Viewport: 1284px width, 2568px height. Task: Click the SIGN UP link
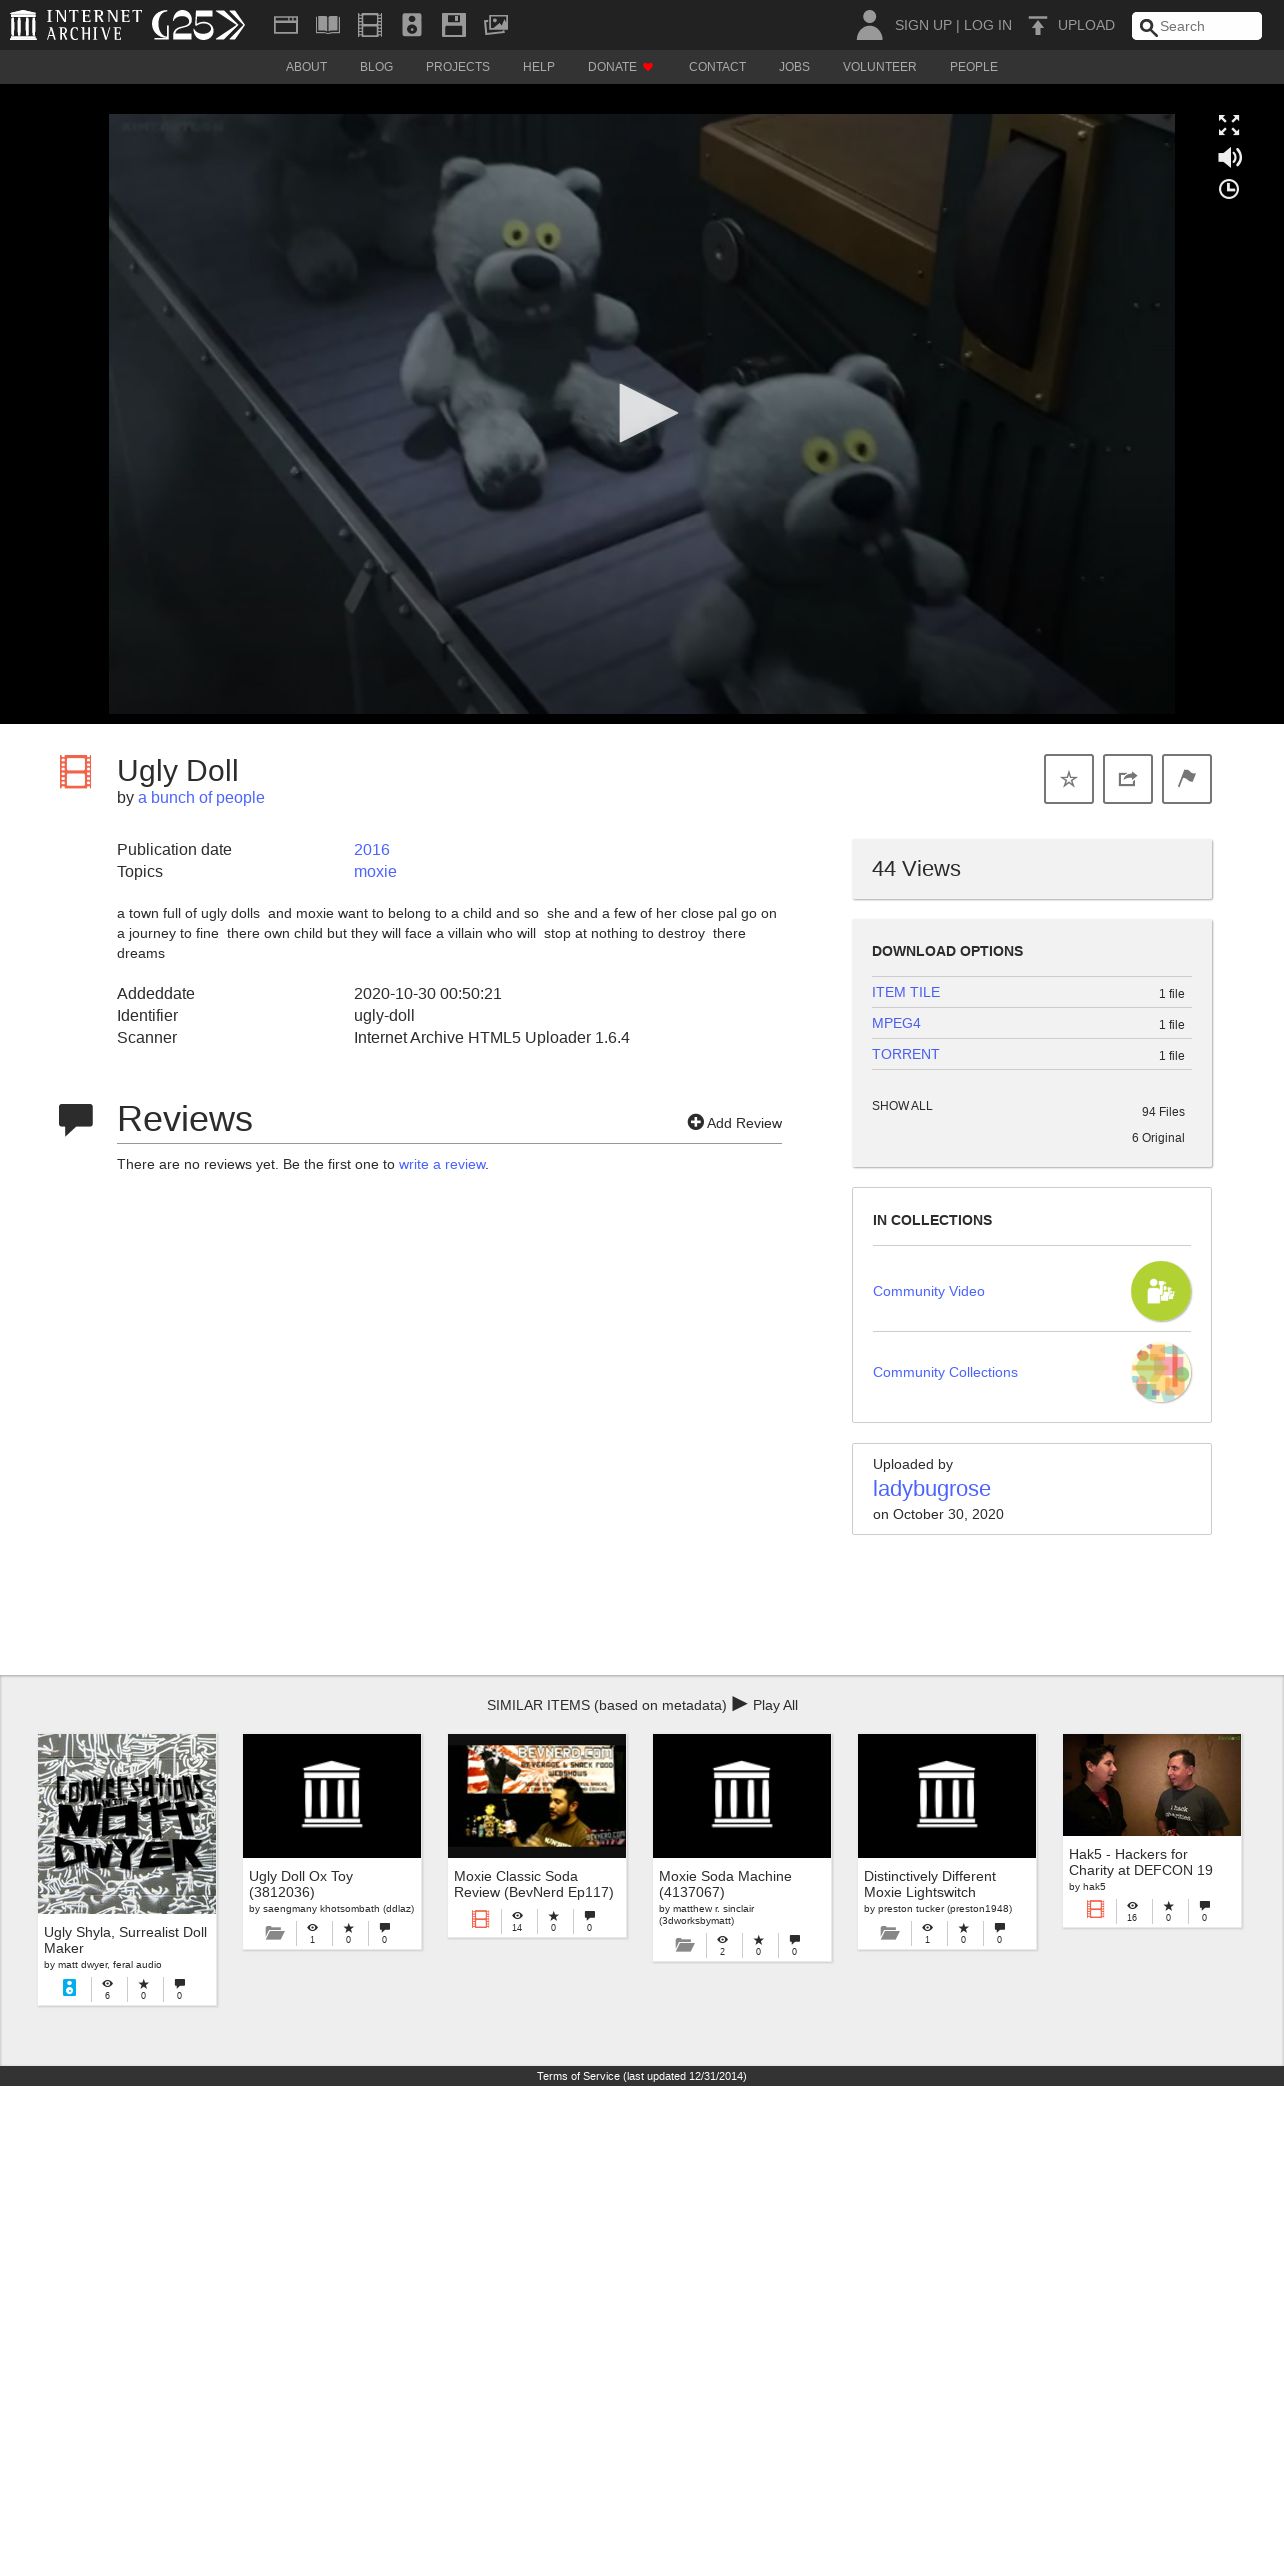tap(923, 25)
